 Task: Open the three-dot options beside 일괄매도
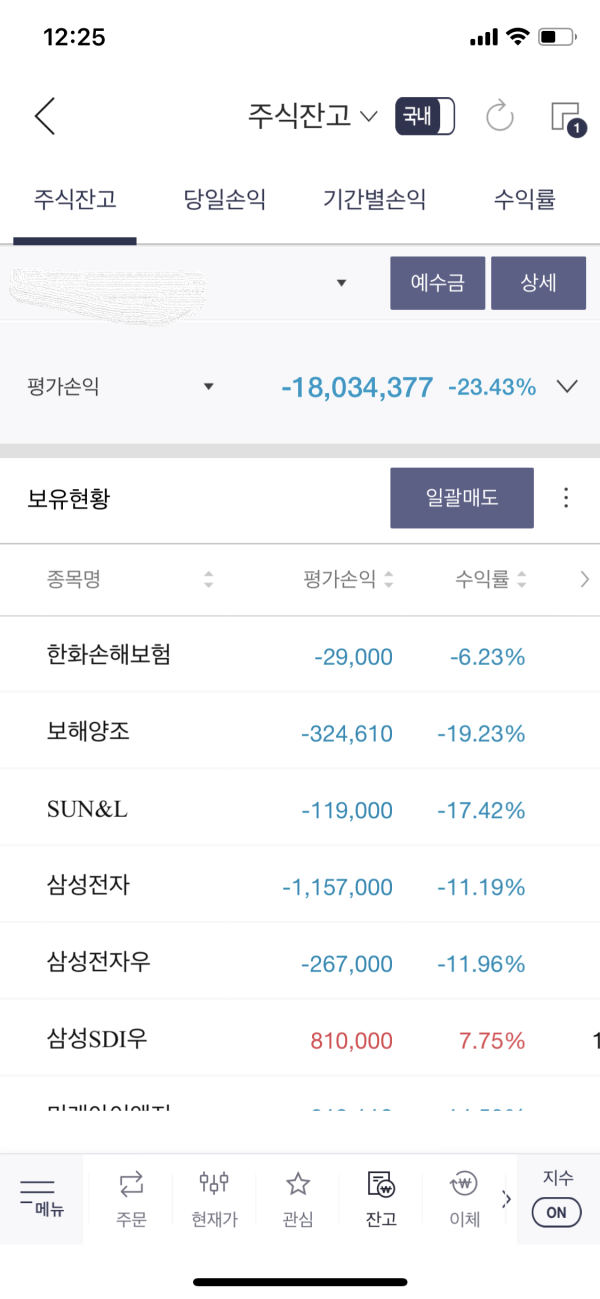pos(566,497)
